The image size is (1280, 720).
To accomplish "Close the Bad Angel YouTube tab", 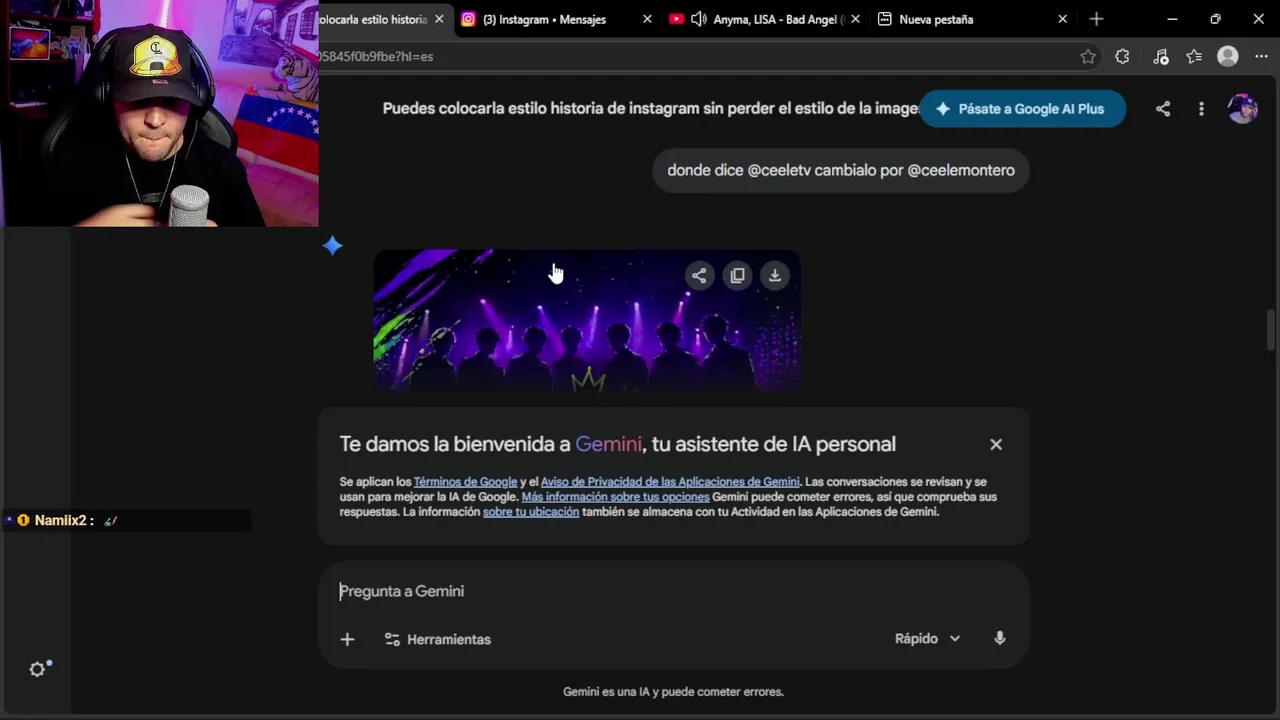I will (855, 19).
